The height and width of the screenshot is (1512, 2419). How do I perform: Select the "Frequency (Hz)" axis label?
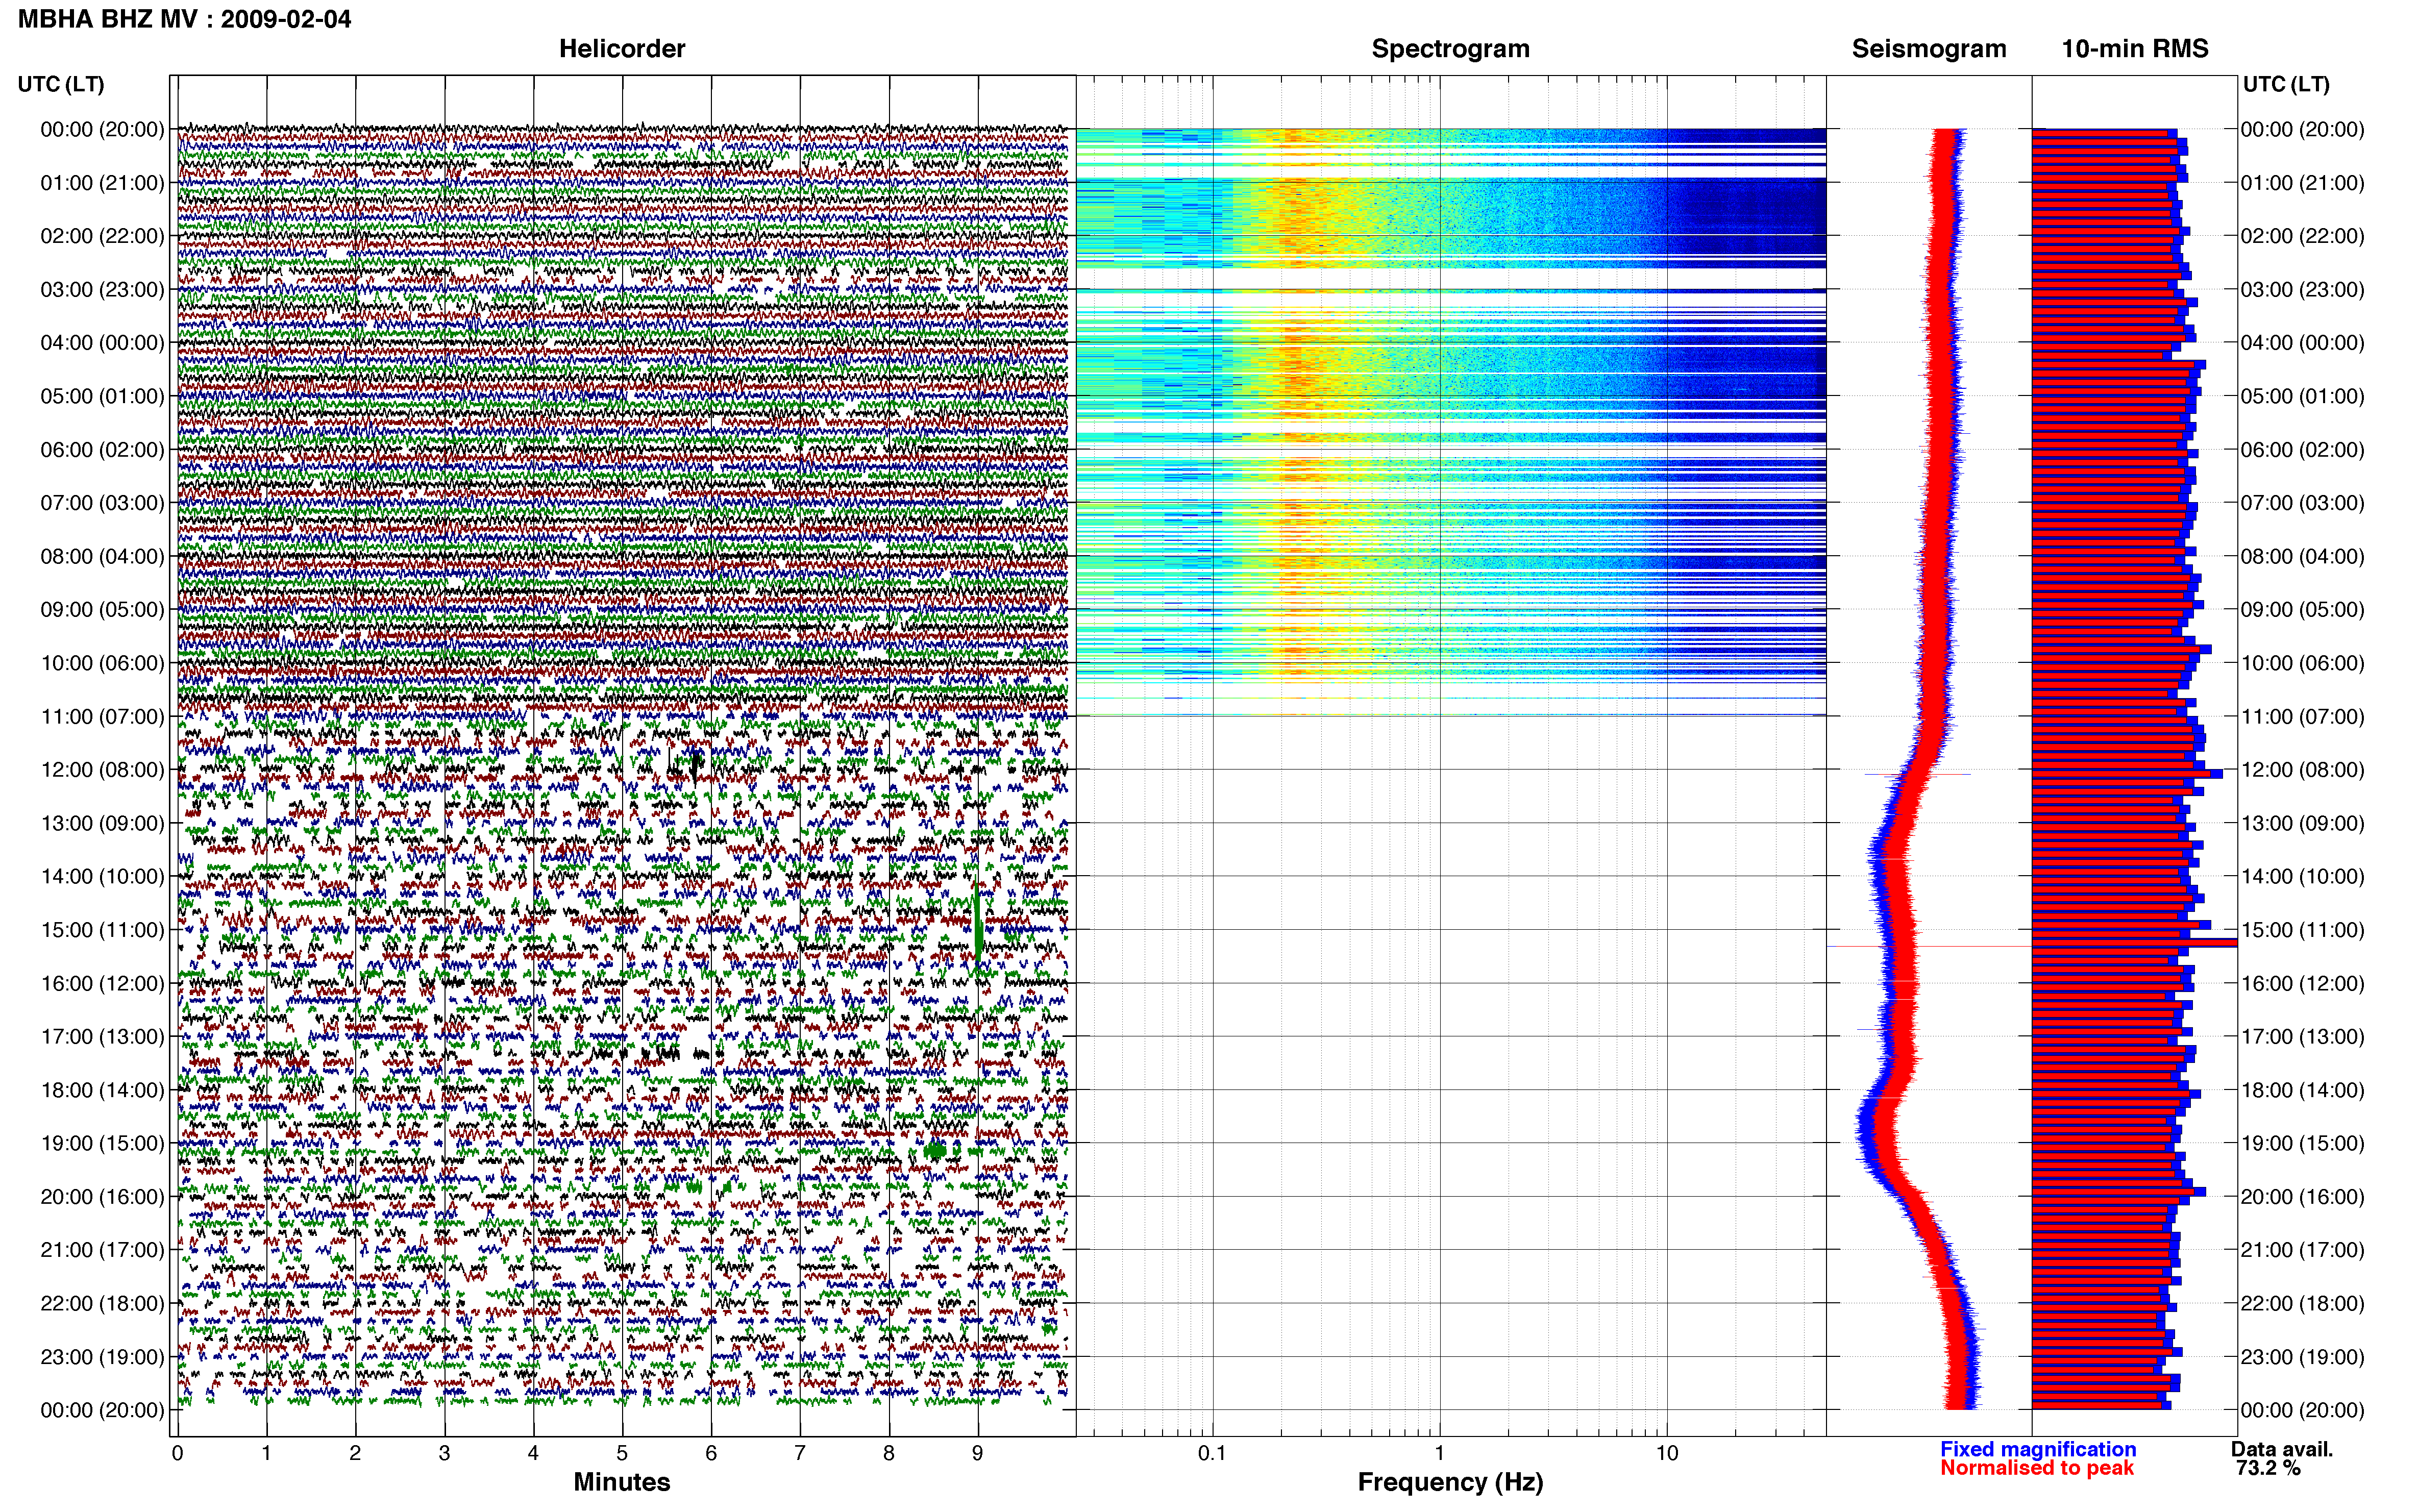pyautogui.click(x=1450, y=1482)
